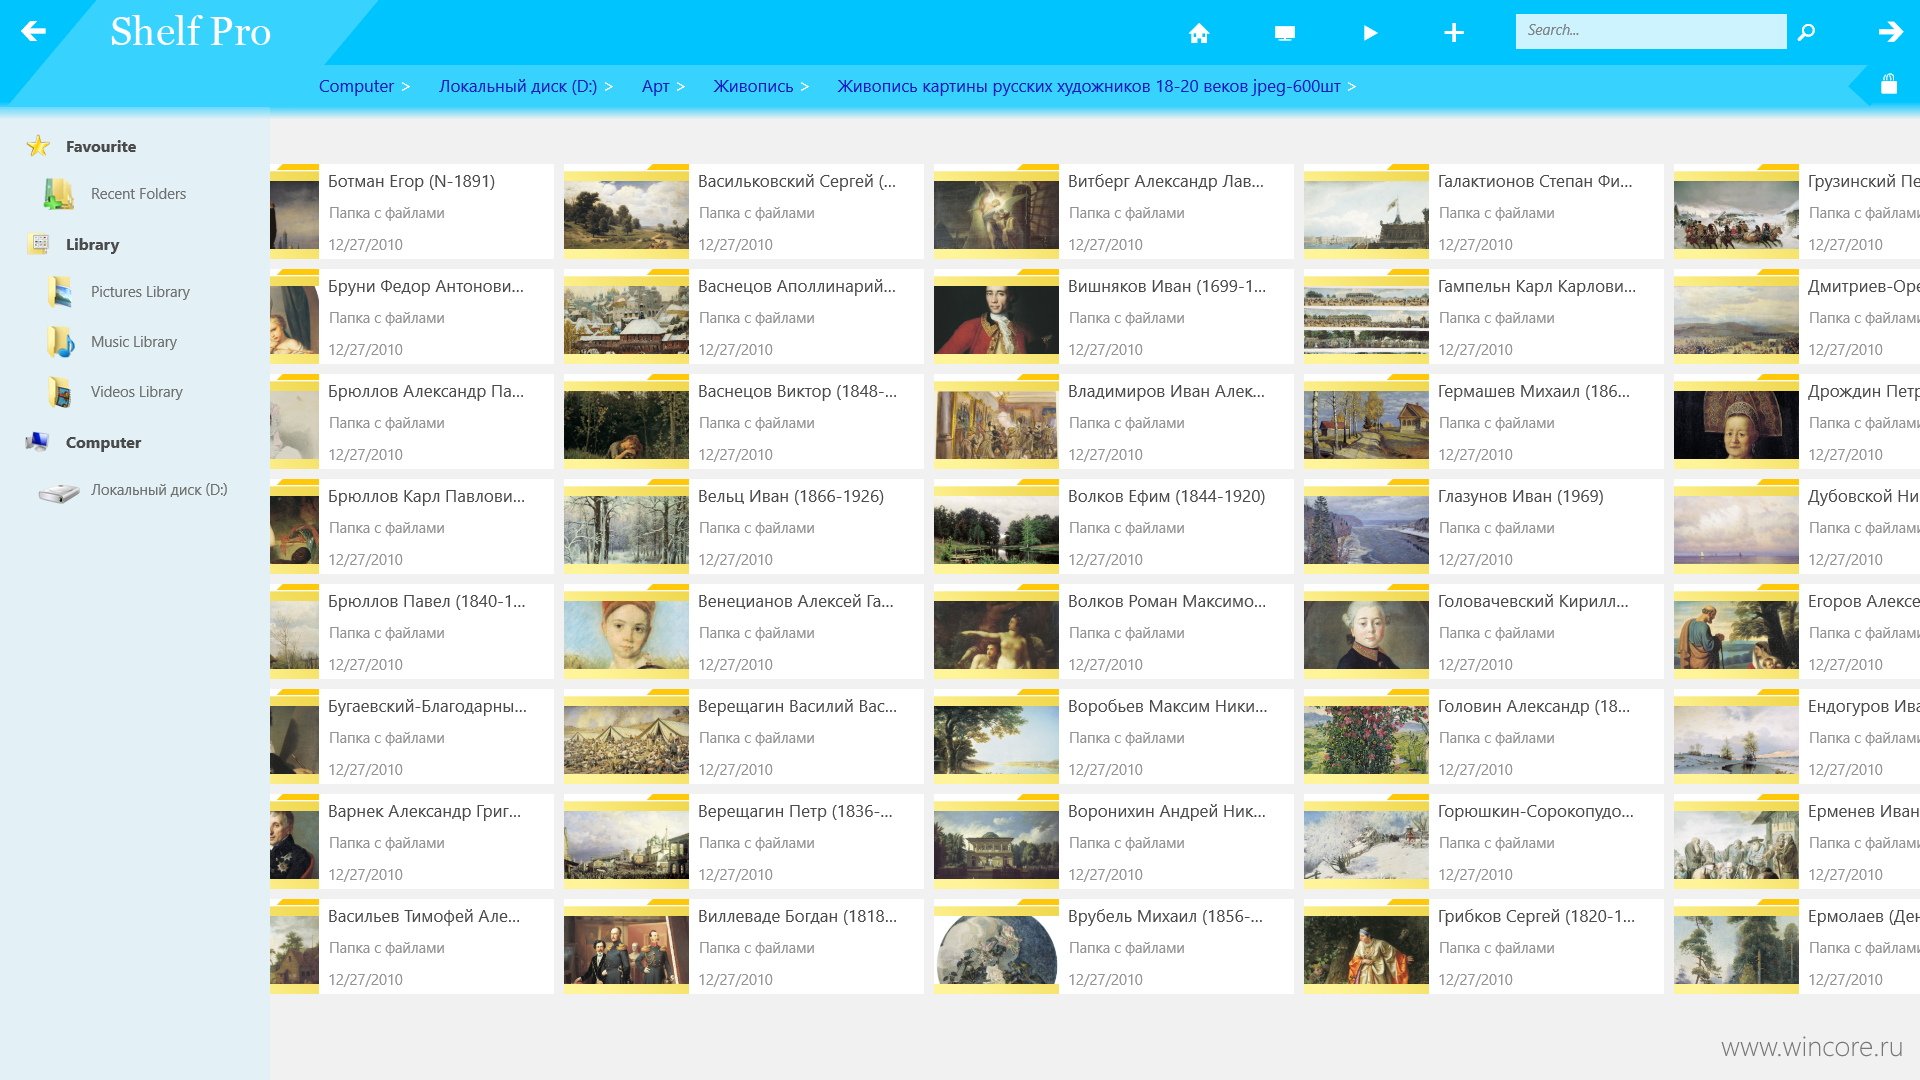Open the Витберг Александр folder thumbnail

click(x=996, y=211)
